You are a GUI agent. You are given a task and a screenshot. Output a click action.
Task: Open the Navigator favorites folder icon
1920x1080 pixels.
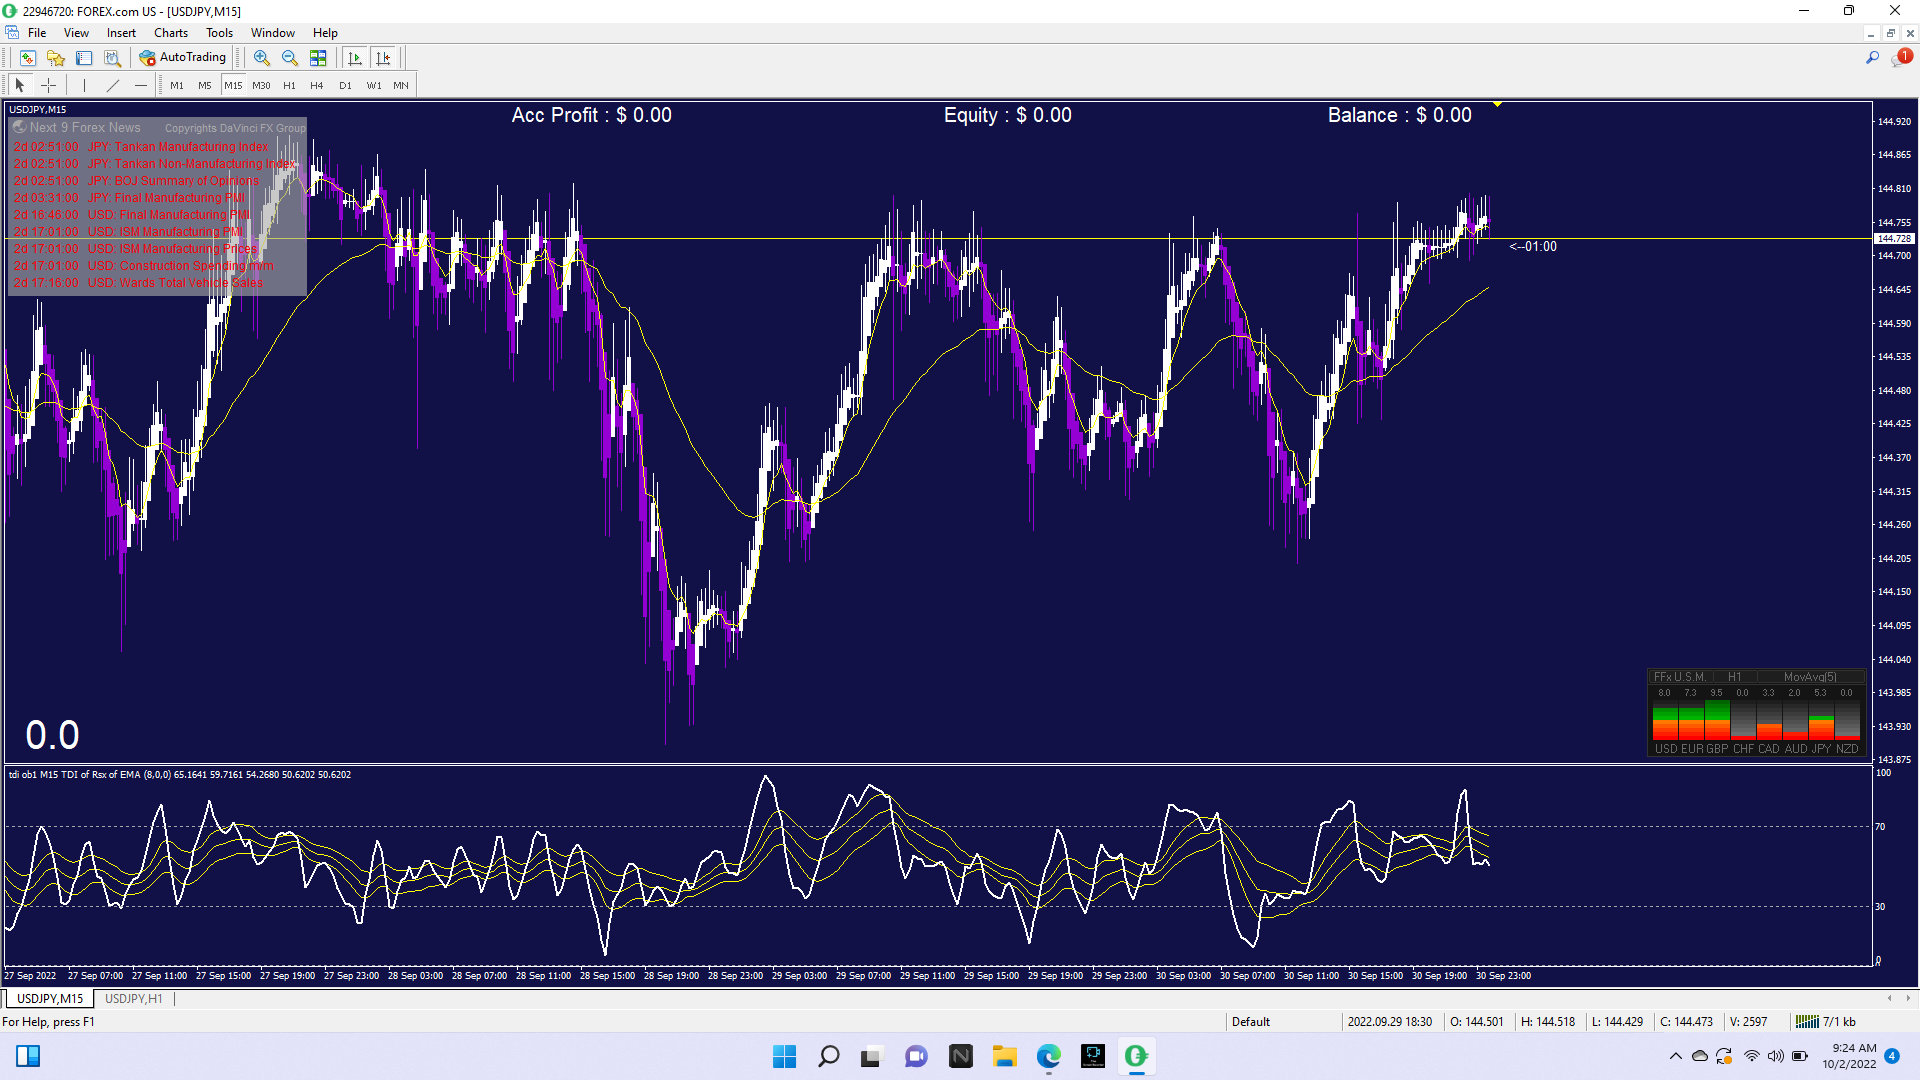56,58
